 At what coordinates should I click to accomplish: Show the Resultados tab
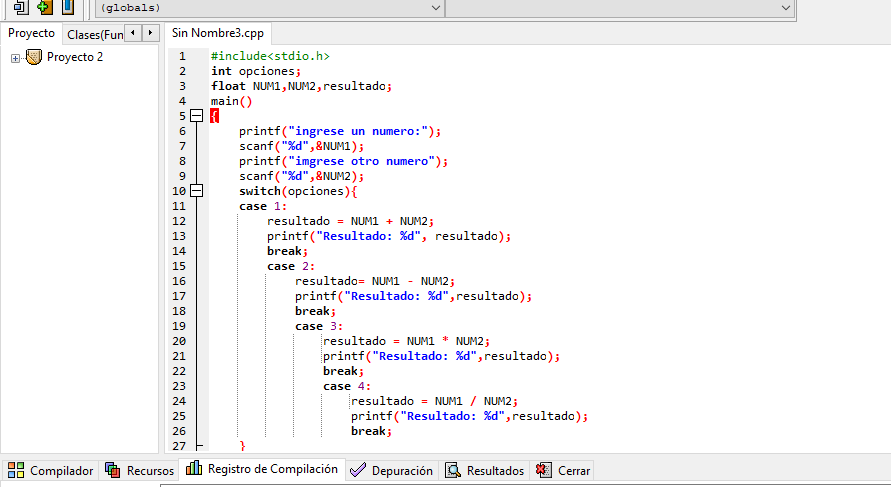(x=485, y=470)
